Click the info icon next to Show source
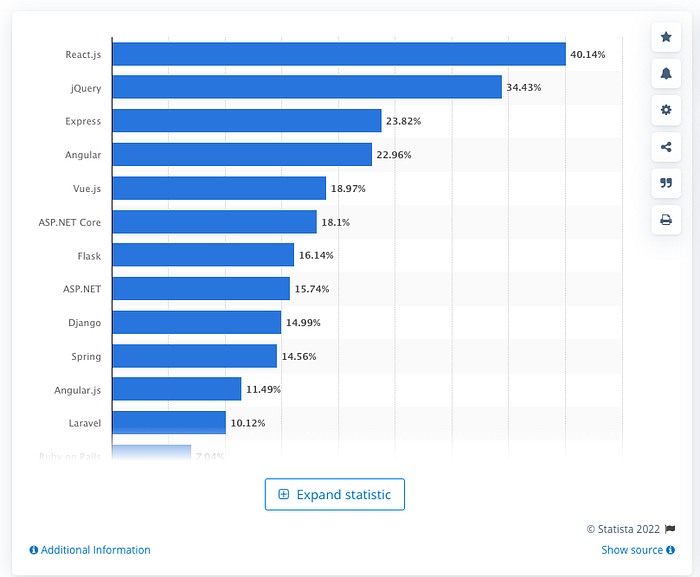This screenshot has height=577, width=700. [x=670, y=550]
